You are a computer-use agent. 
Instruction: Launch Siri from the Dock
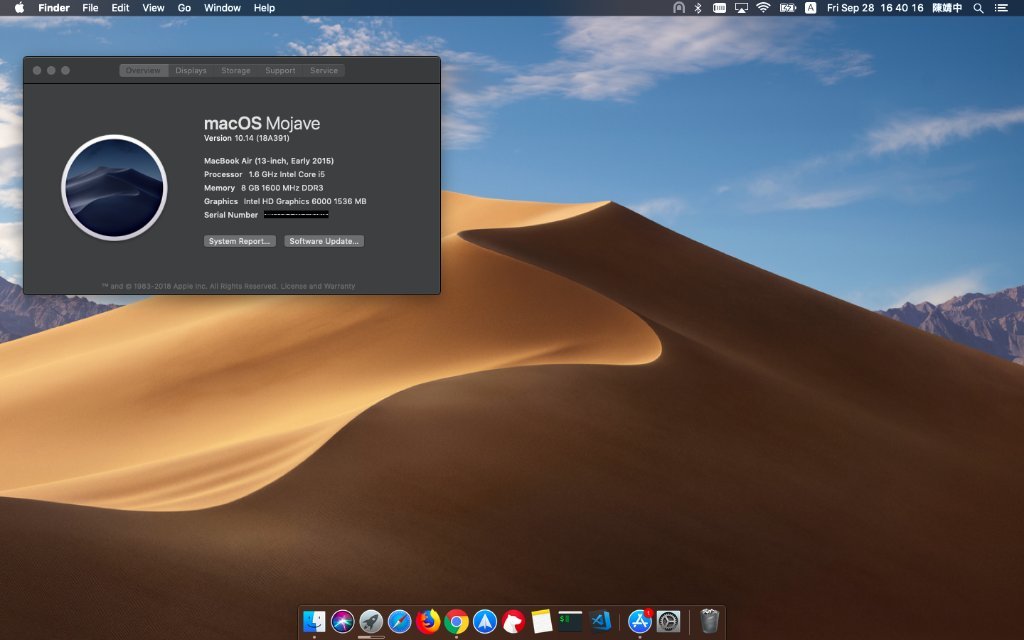pyautogui.click(x=343, y=621)
